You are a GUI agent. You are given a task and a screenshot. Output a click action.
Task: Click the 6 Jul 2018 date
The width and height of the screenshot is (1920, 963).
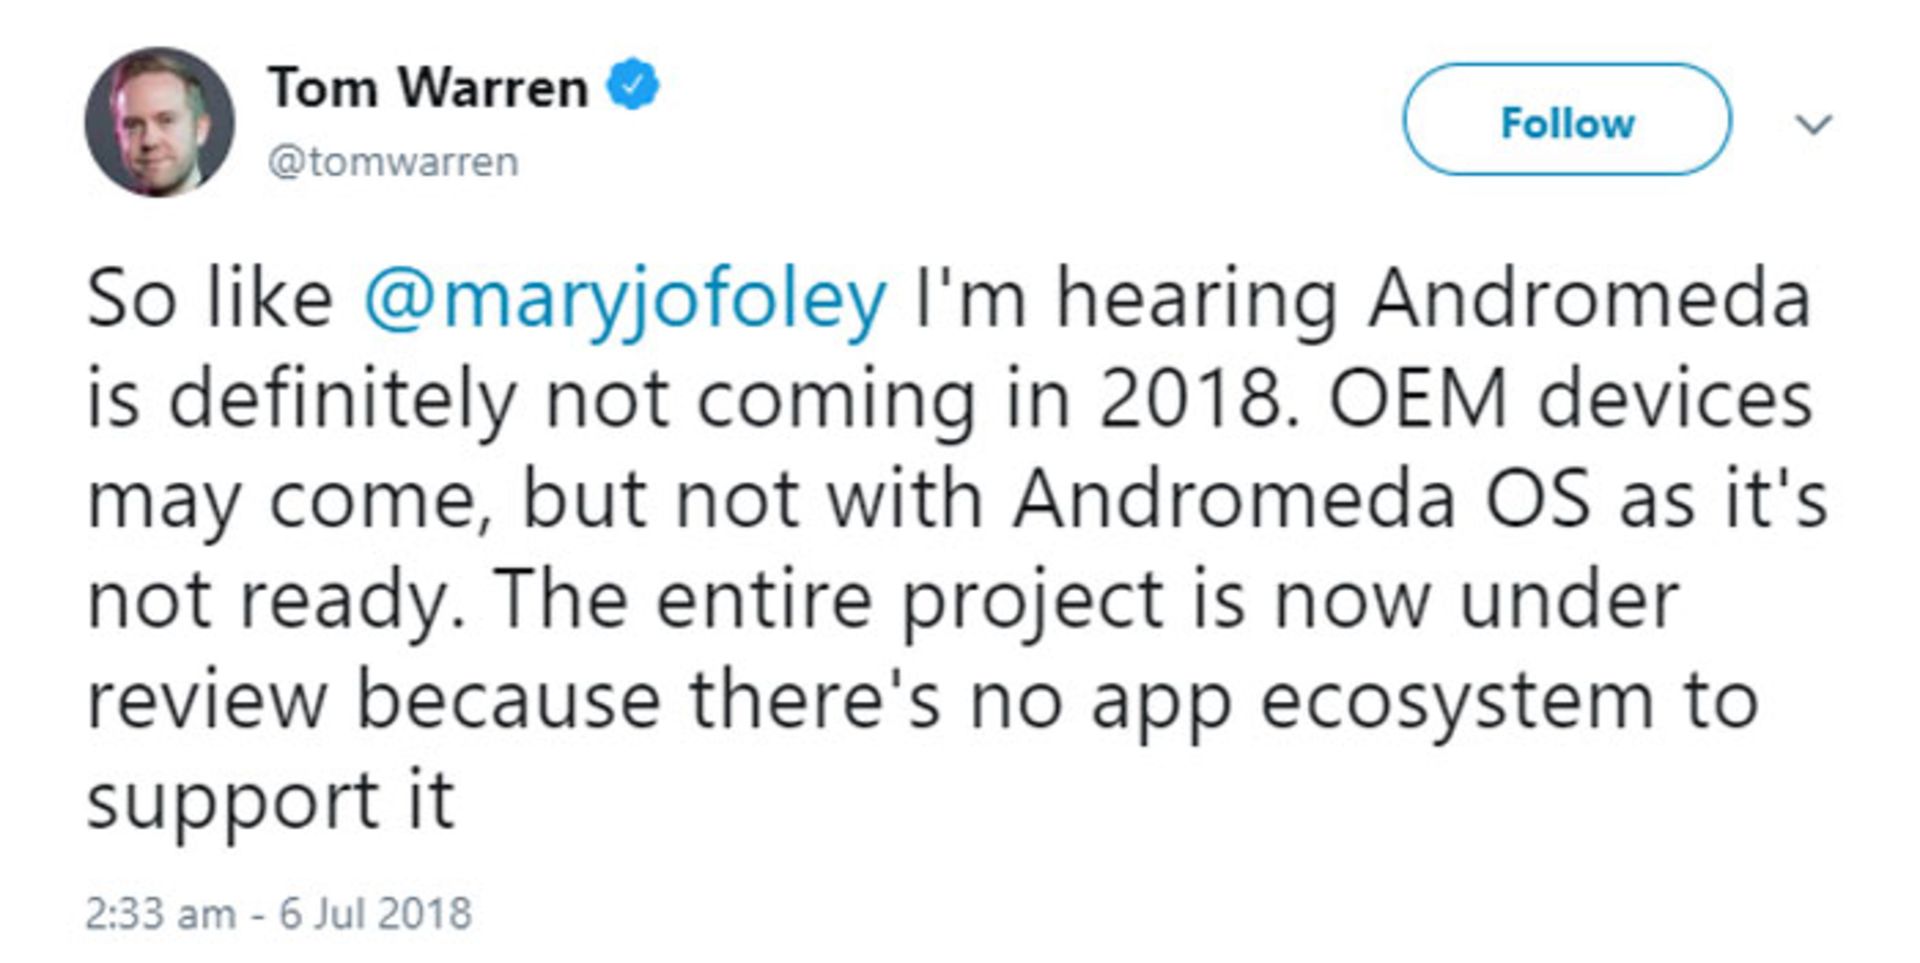[x=375, y=914]
